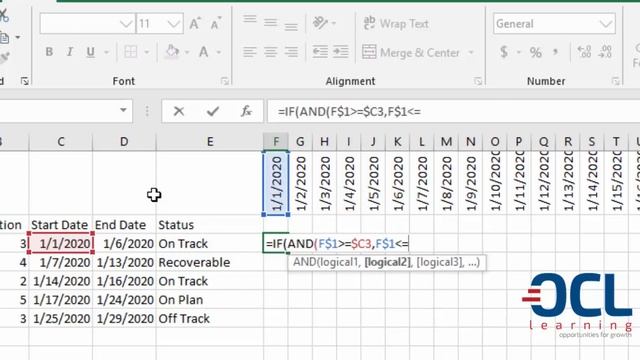Open Number format dialog launcher
Screen dimensions: 640x360
616,81
